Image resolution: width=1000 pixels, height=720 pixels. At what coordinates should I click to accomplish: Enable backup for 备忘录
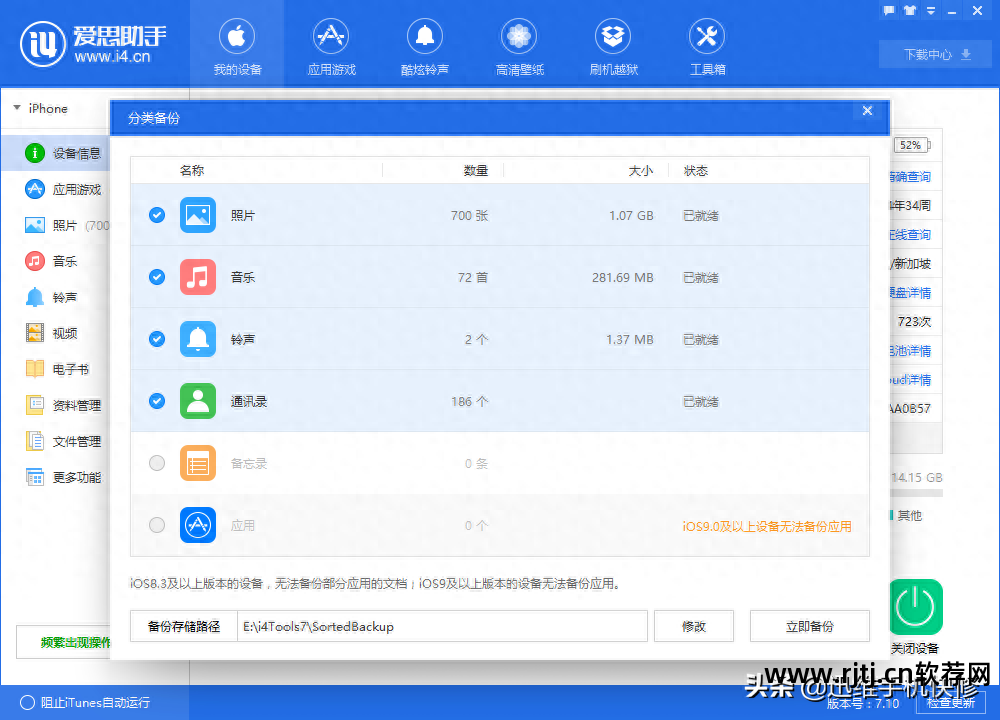coord(156,463)
